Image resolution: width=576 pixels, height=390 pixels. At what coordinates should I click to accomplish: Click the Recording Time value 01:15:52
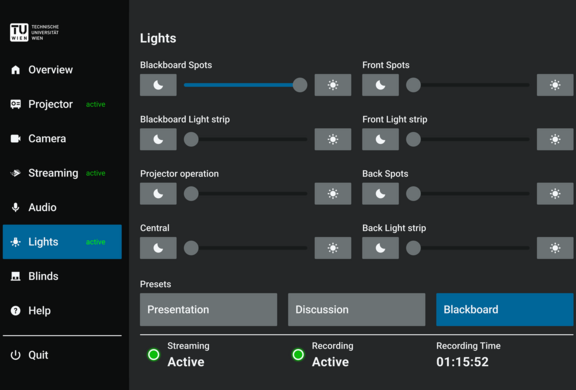click(462, 362)
